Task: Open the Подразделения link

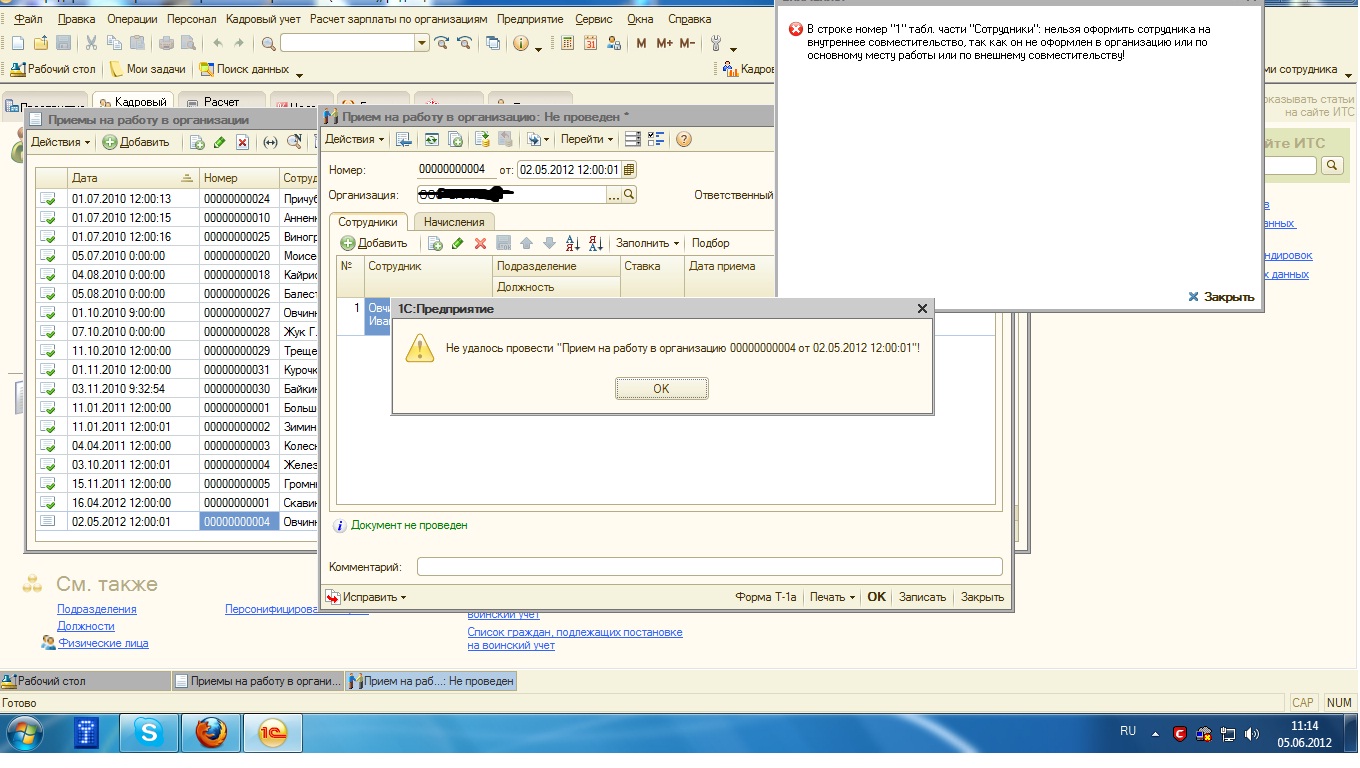Action: coord(97,609)
